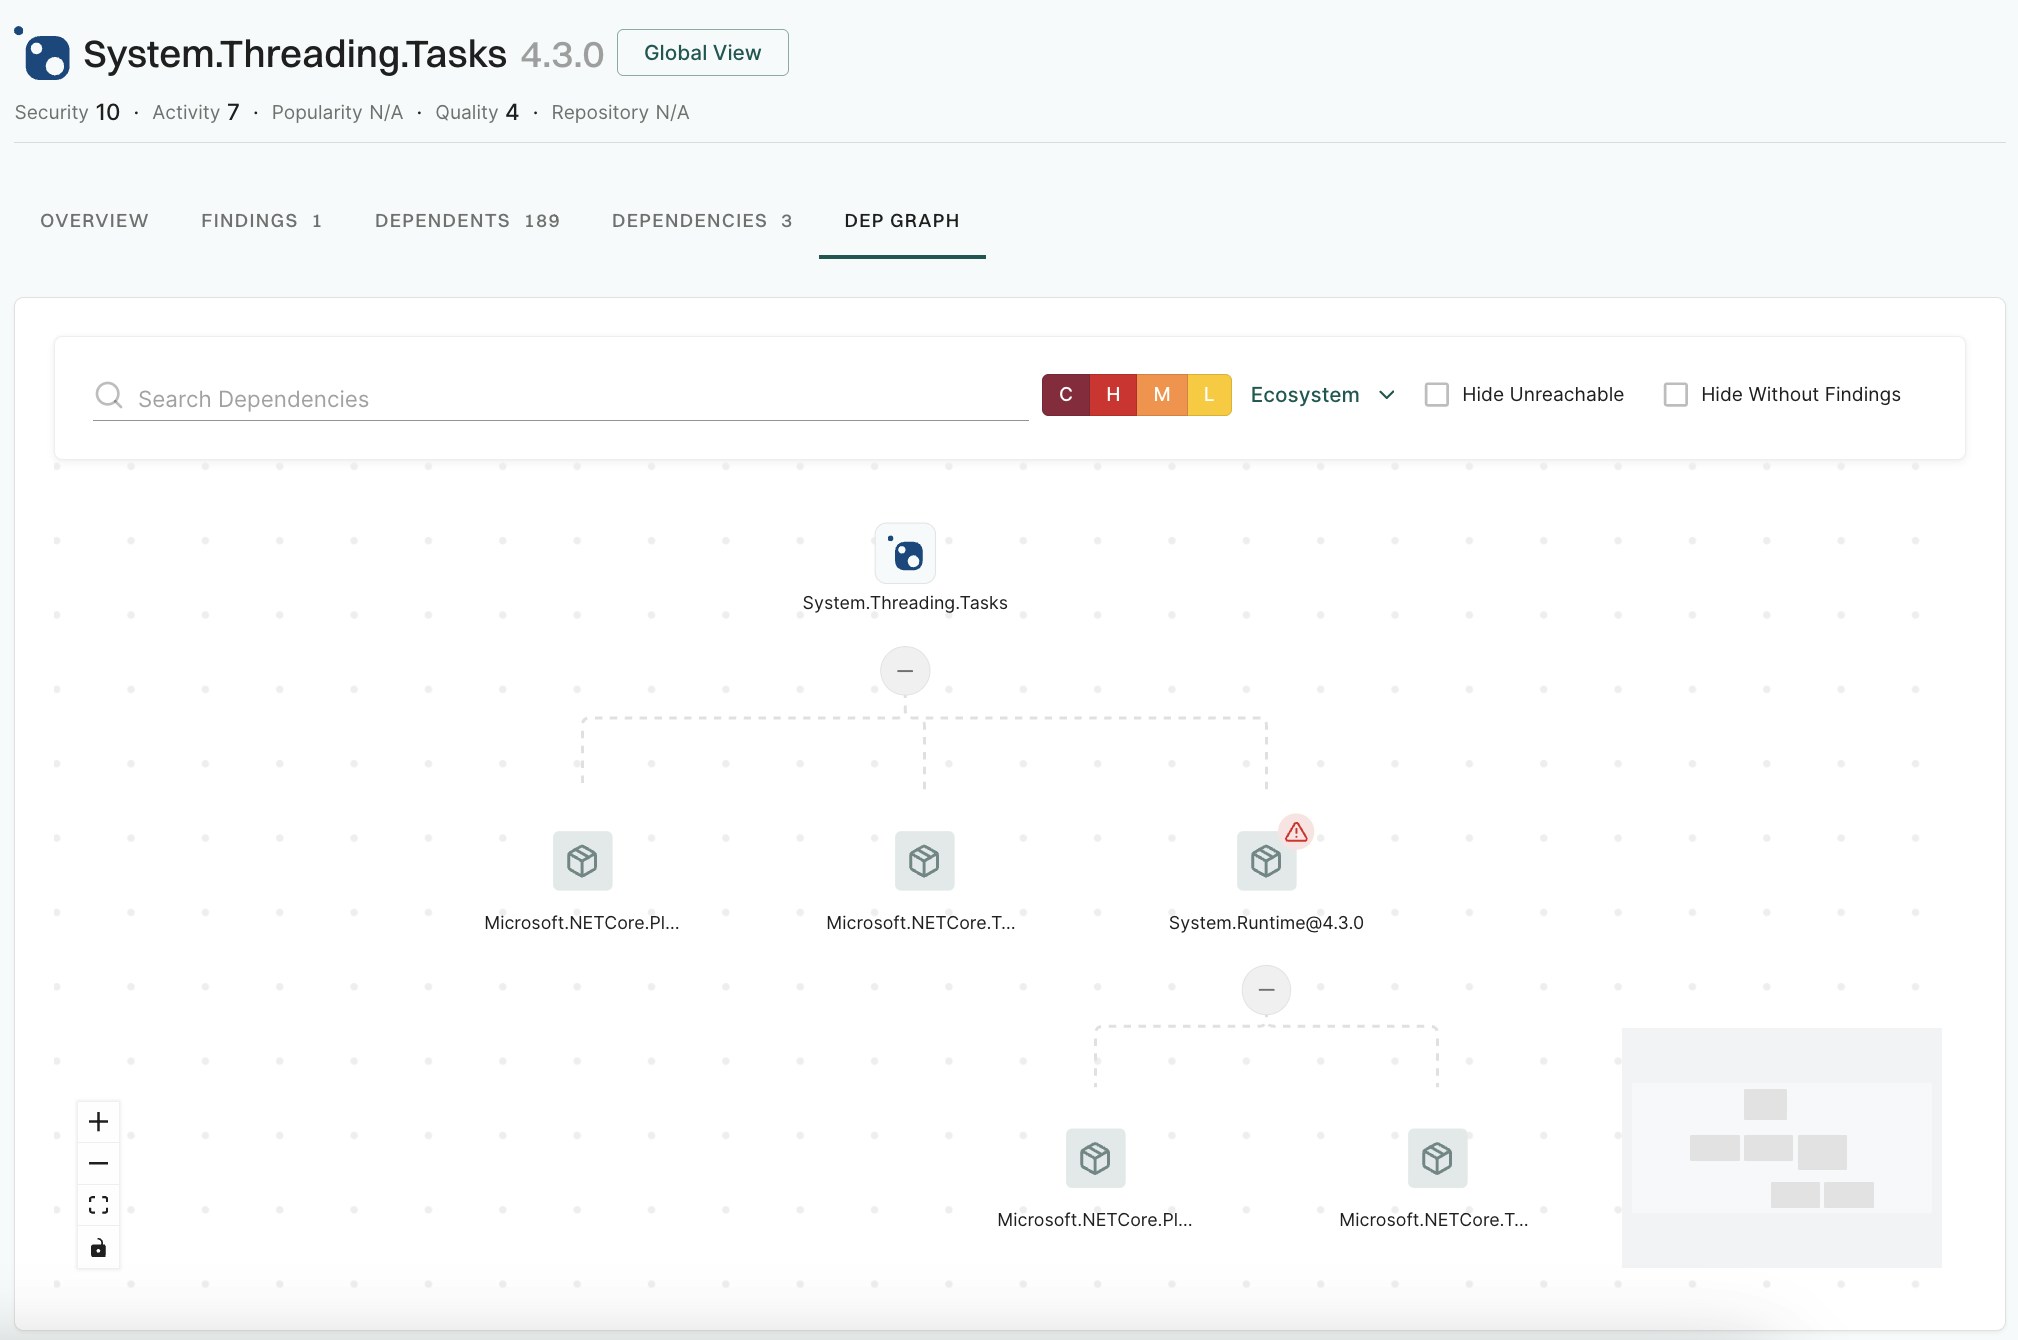Screen dimensions: 2018x1340
Task: Click the Global View button
Action: [702, 53]
